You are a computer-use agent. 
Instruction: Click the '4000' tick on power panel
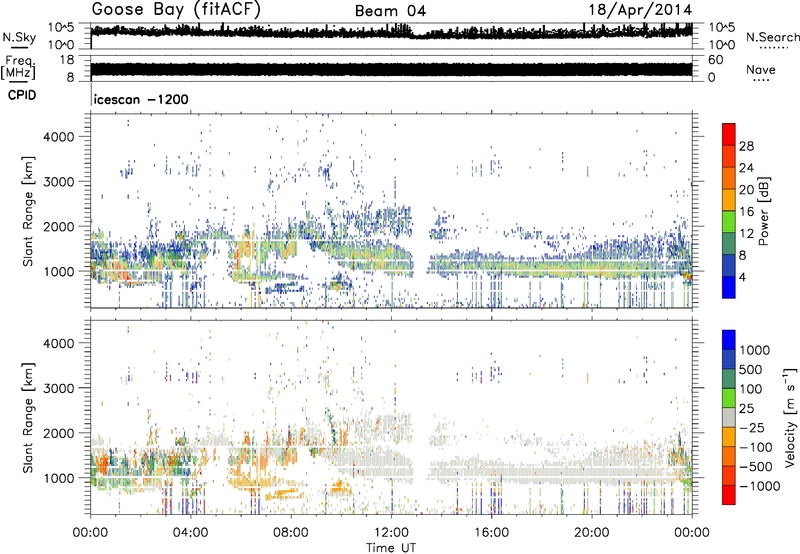point(58,137)
